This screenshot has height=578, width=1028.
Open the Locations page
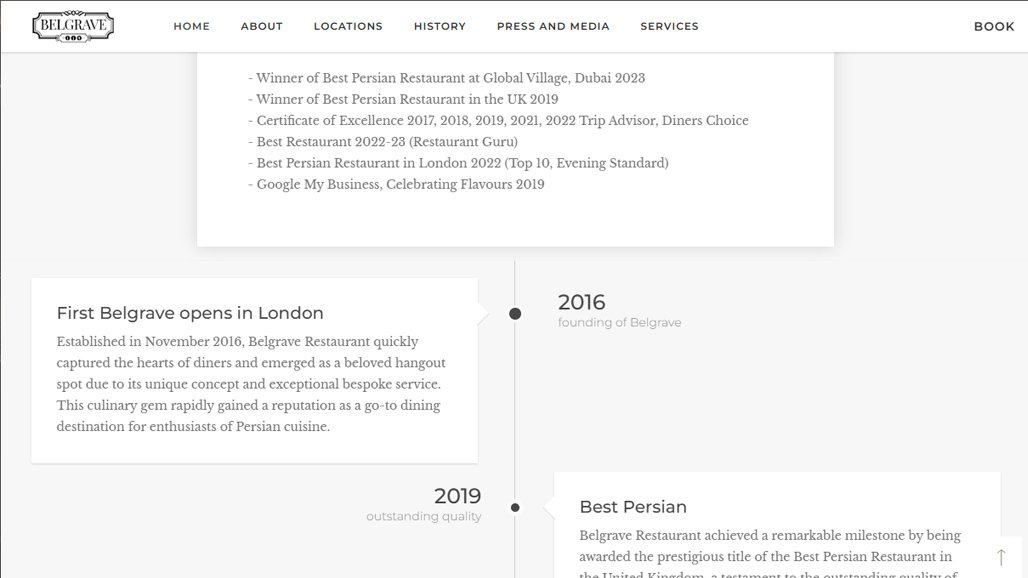[348, 26]
